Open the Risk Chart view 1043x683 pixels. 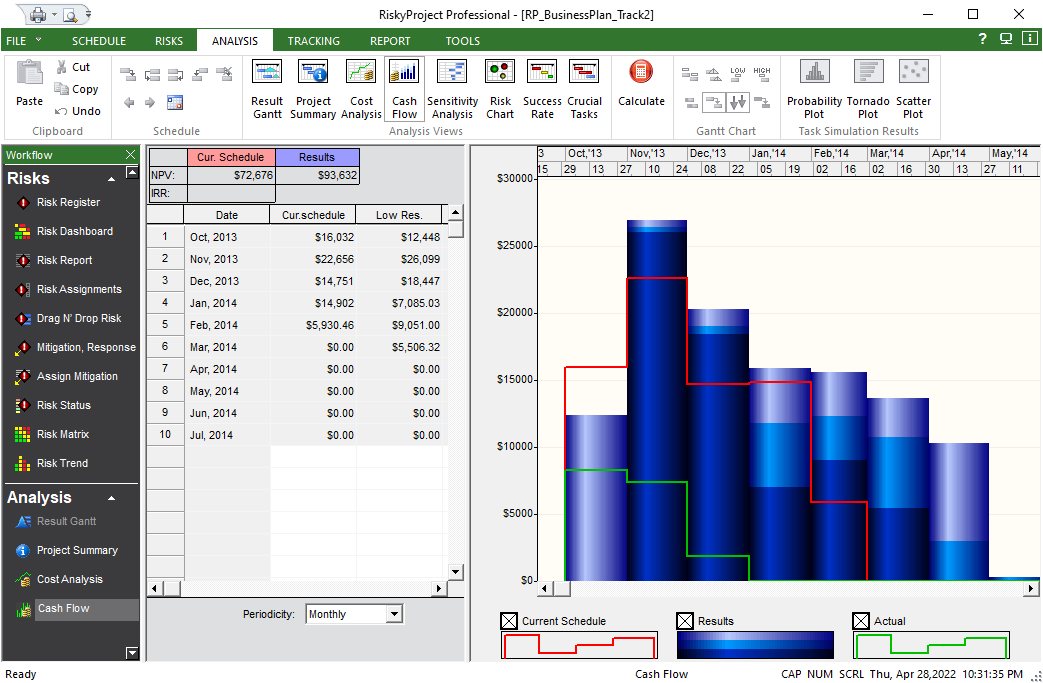(x=500, y=89)
